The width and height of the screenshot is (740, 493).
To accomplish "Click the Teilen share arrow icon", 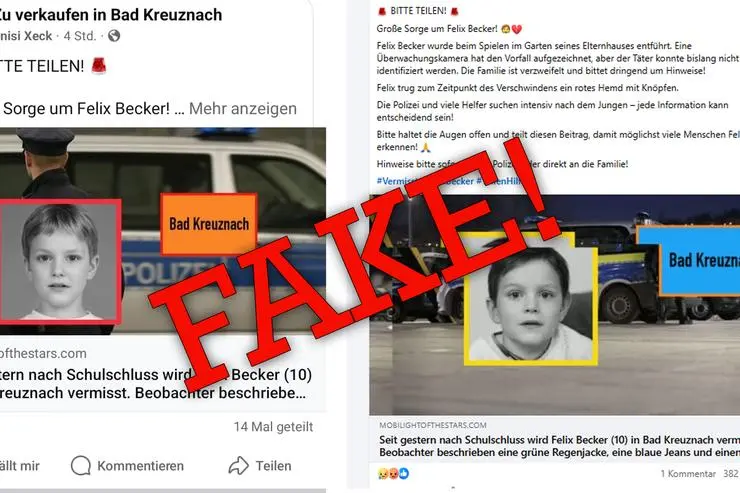I will coord(238,466).
